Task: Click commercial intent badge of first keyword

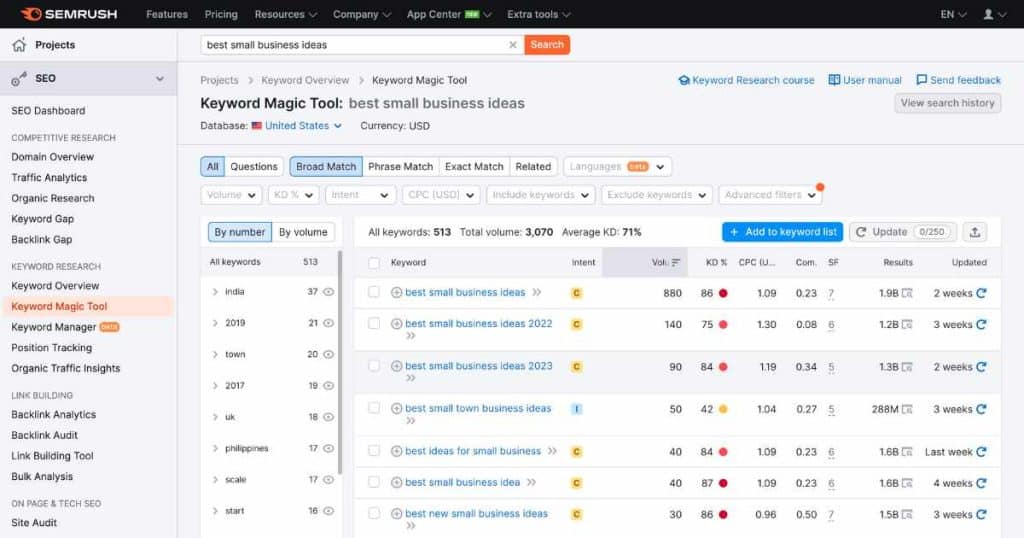Action: click(577, 293)
